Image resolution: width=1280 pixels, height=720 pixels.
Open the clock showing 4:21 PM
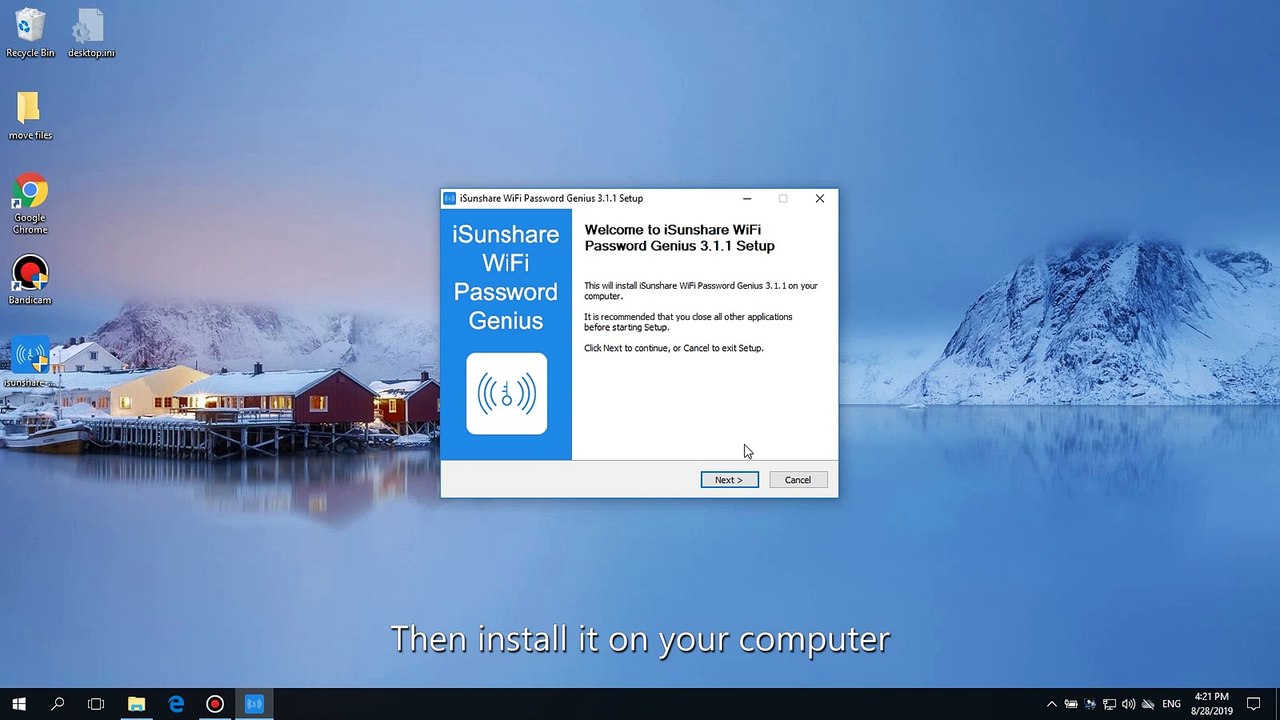(x=1212, y=704)
